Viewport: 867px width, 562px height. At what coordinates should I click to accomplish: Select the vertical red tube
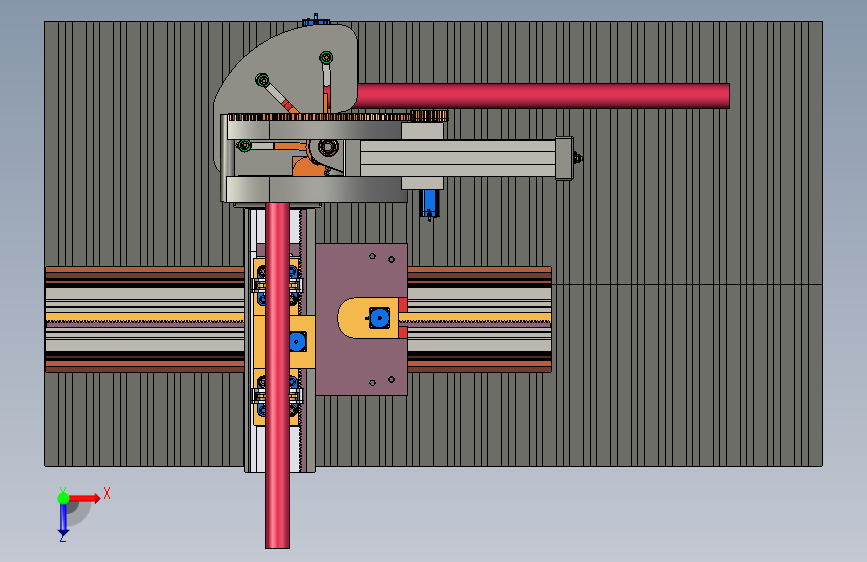(x=277, y=375)
